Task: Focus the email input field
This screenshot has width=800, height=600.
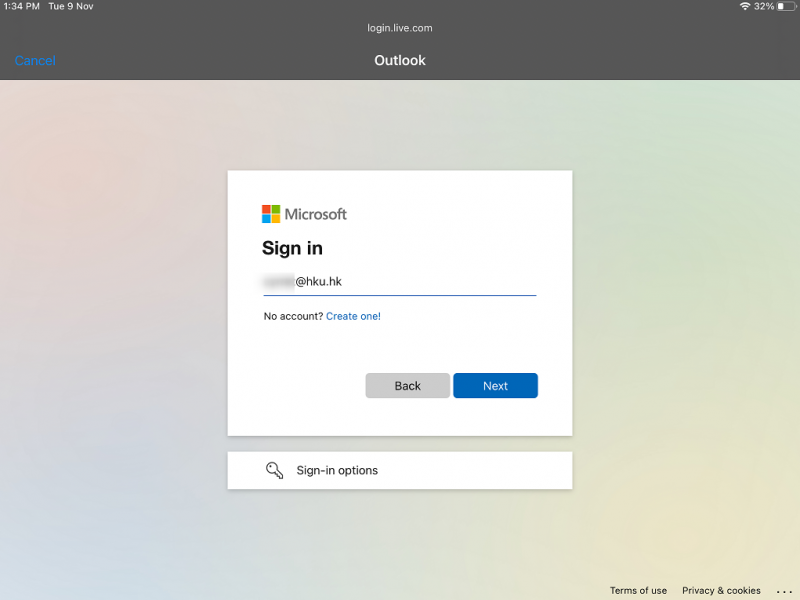Action: pyautogui.click(x=399, y=282)
